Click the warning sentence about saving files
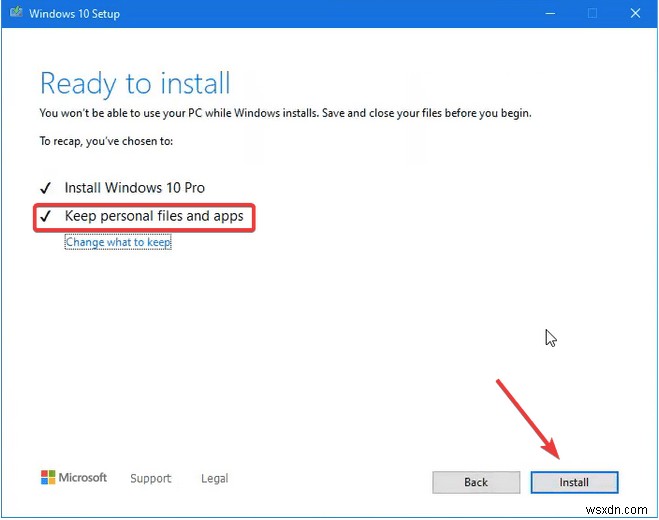This screenshot has height=520, width=659. click(285, 113)
